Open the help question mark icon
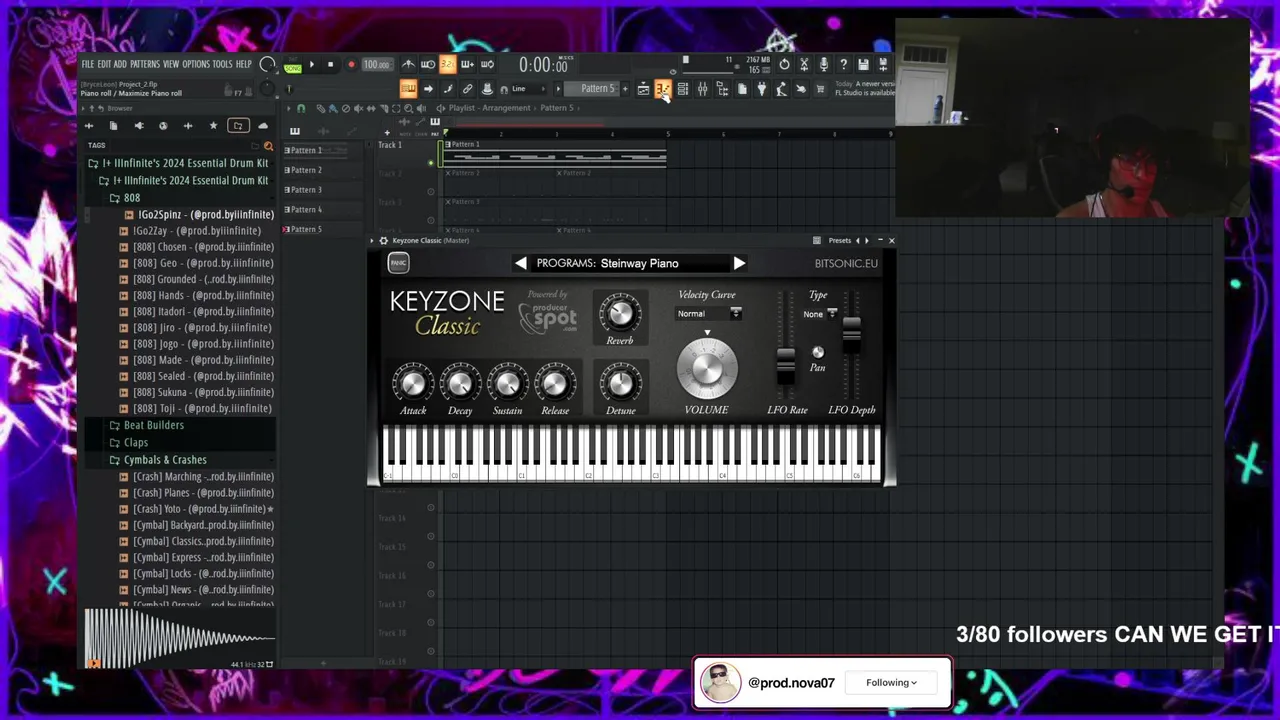Screen dimensions: 1280x720 click(843, 65)
